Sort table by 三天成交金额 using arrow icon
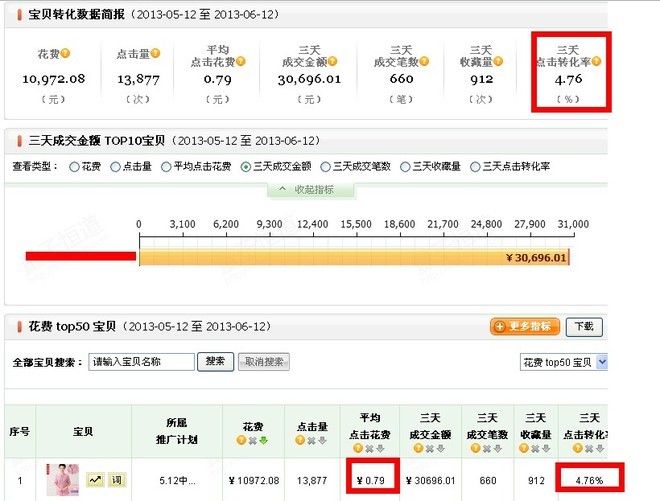 click(x=440, y=449)
